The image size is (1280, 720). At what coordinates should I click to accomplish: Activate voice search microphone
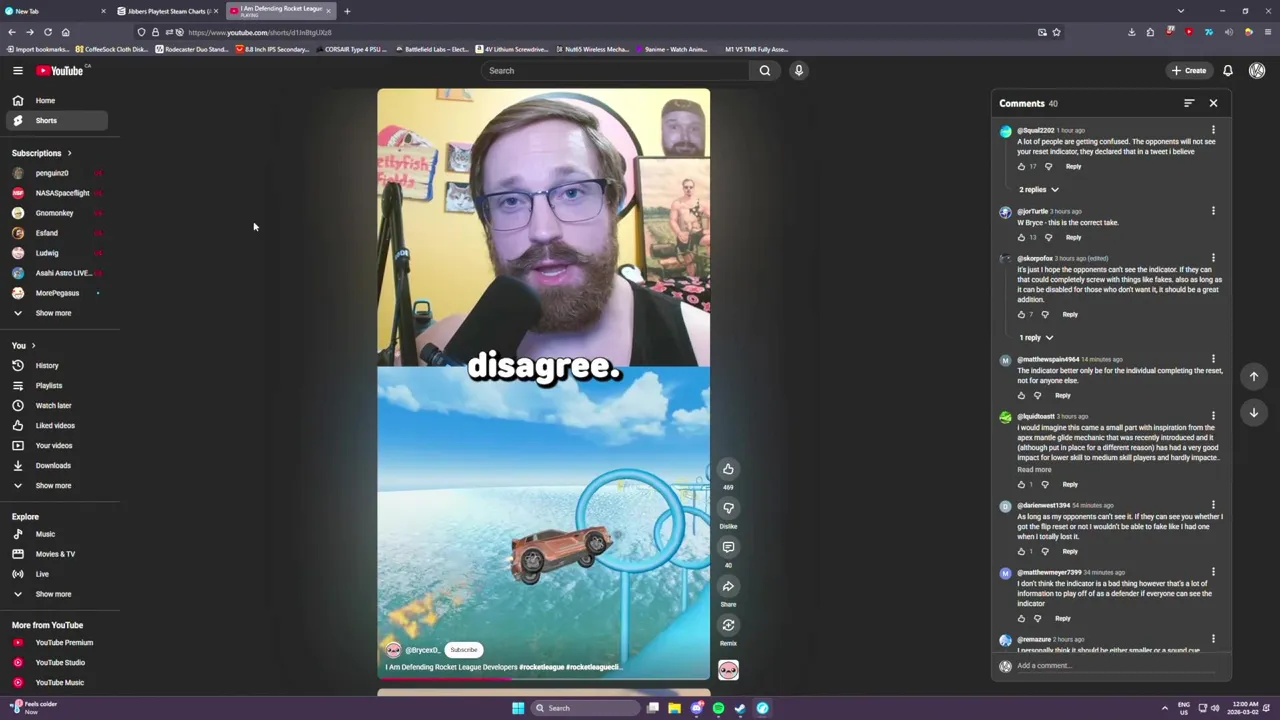(799, 70)
